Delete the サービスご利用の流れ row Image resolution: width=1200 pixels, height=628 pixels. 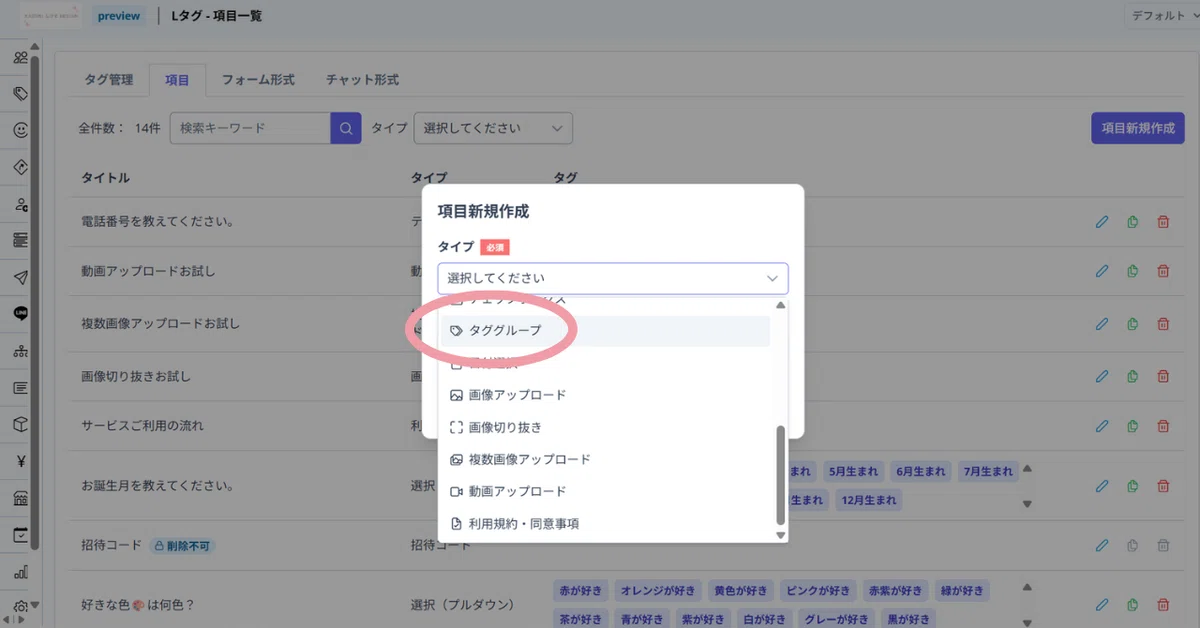pyautogui.click(x=1163, y=425)
